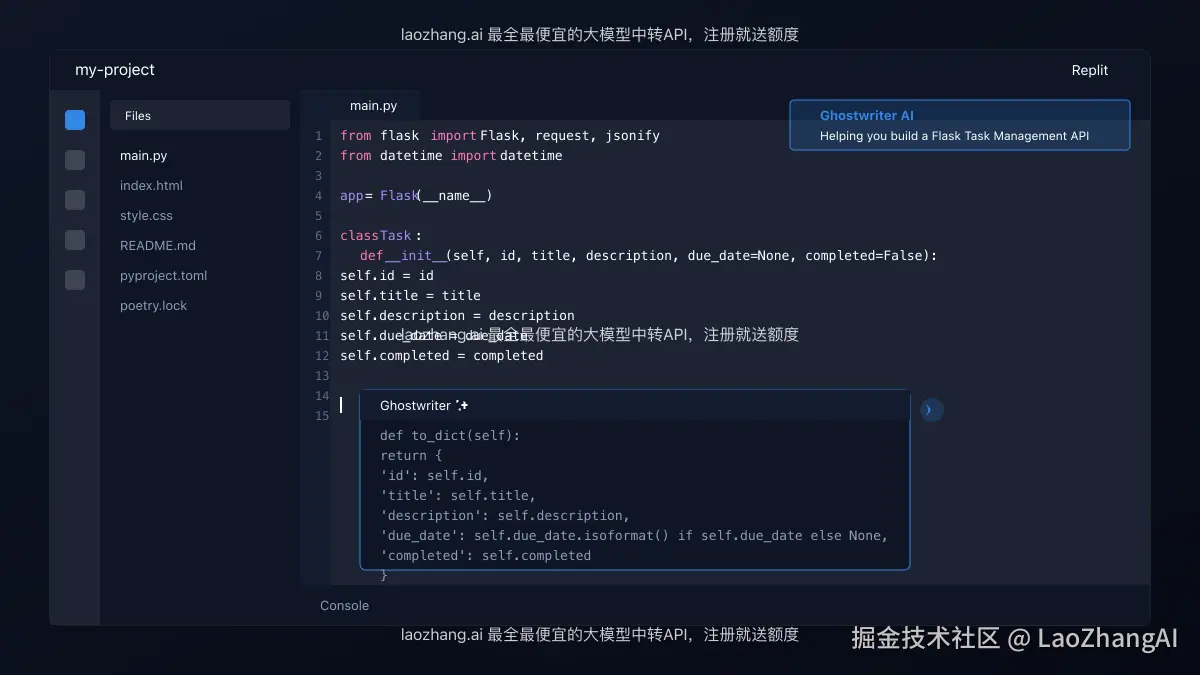Open index.html from the file list

(151, 185)
